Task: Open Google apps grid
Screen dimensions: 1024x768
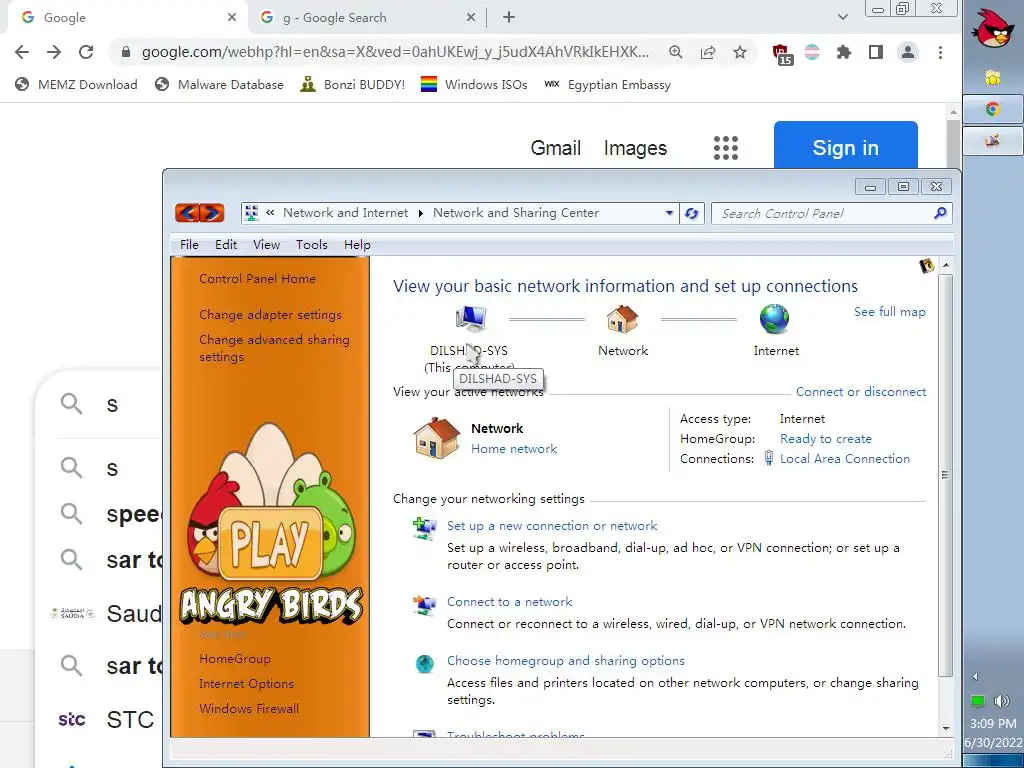Action: click(726, 148)
